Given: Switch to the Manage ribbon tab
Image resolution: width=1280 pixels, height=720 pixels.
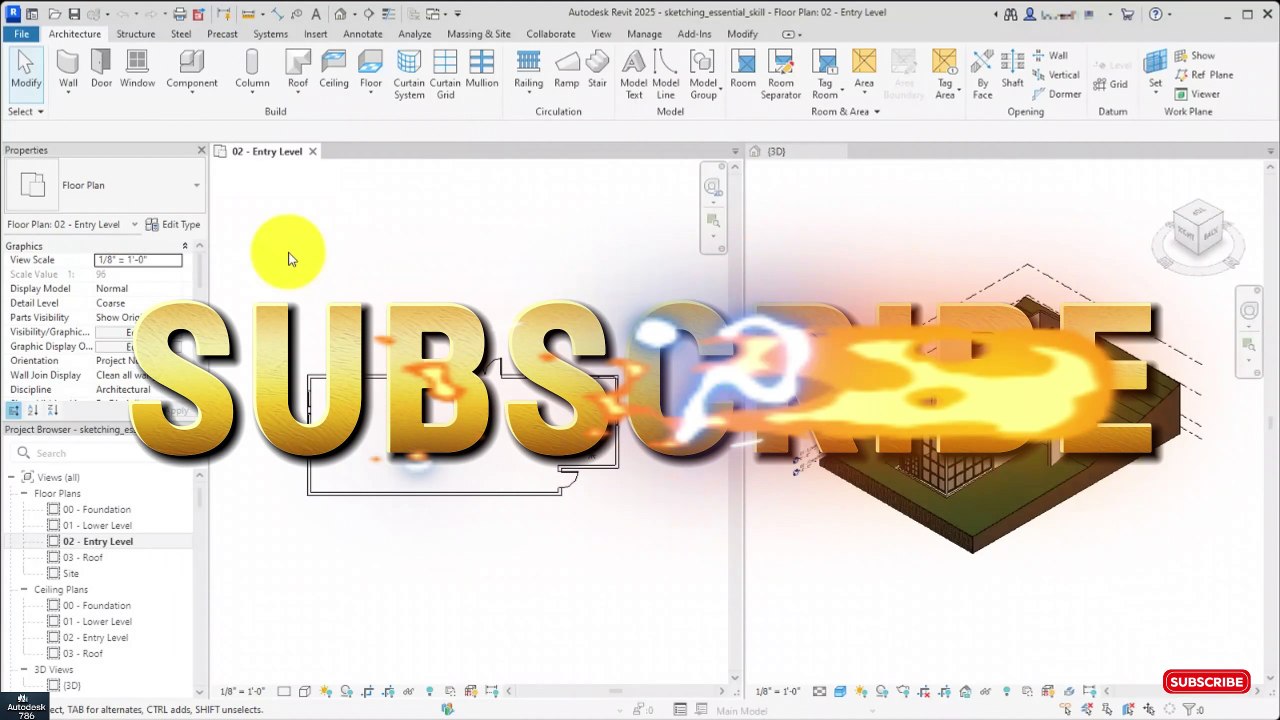Looking at the screenshot, I should click(644, 34).
